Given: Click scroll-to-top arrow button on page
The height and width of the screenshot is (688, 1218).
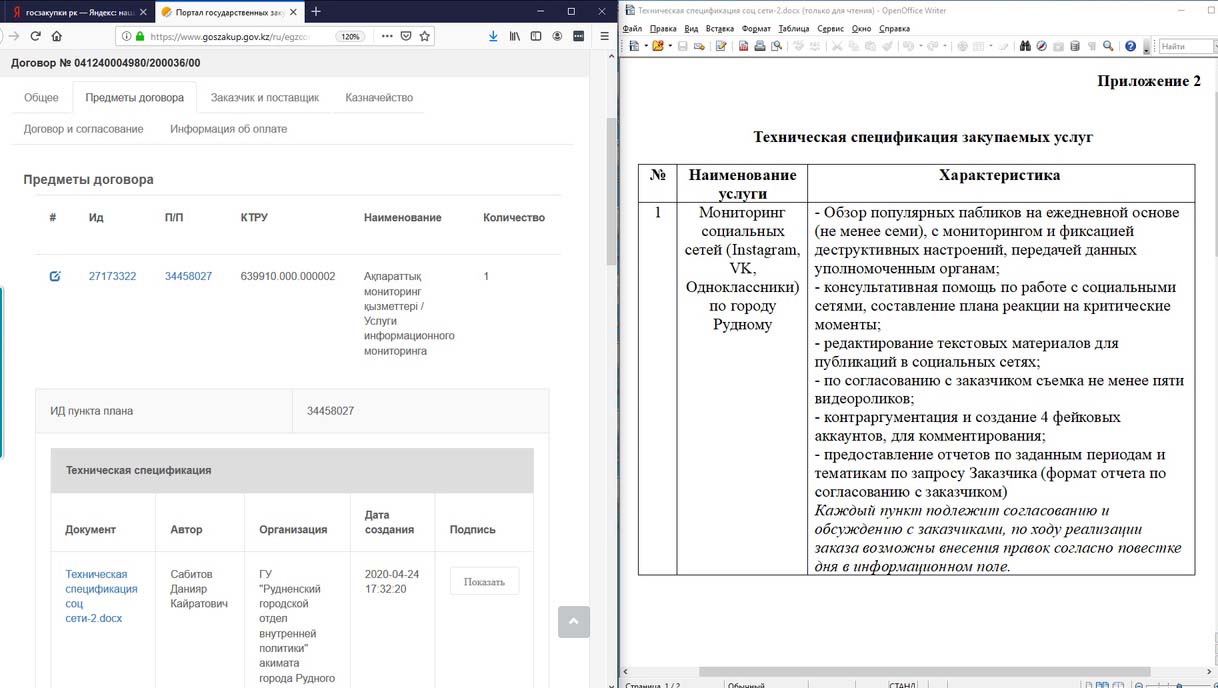Looking at the screenshot, I should 574,621.
